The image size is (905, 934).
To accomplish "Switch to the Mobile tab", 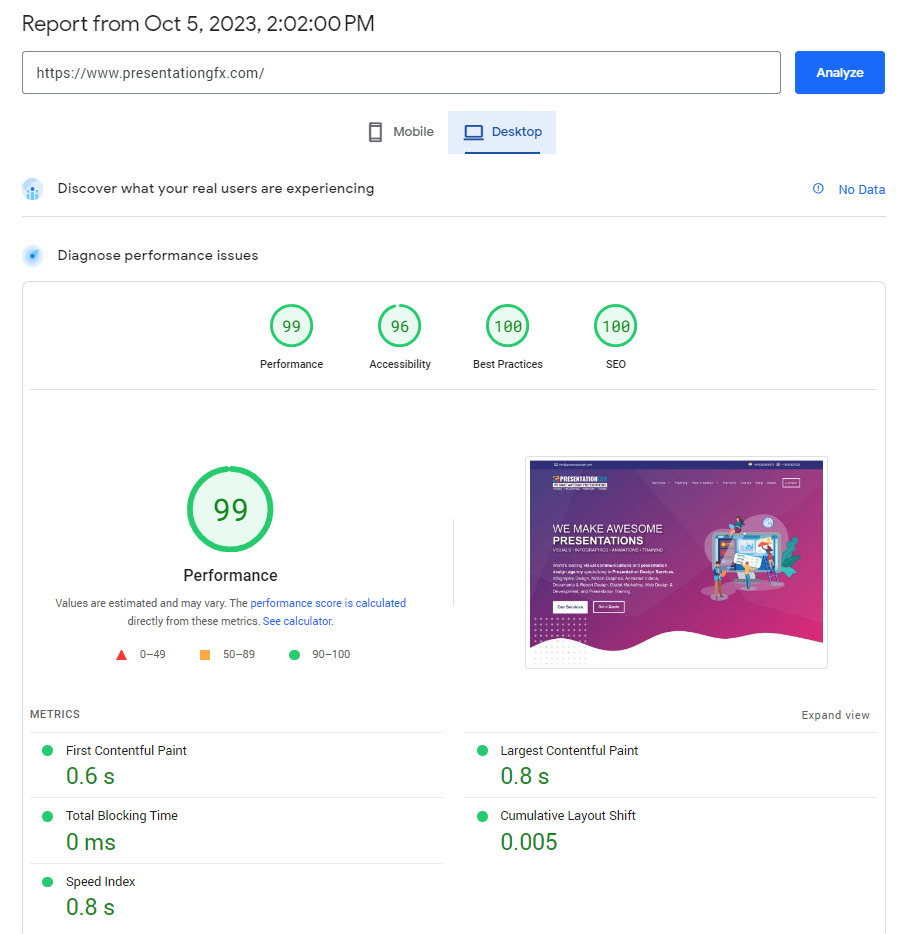I will coord(400,132).
